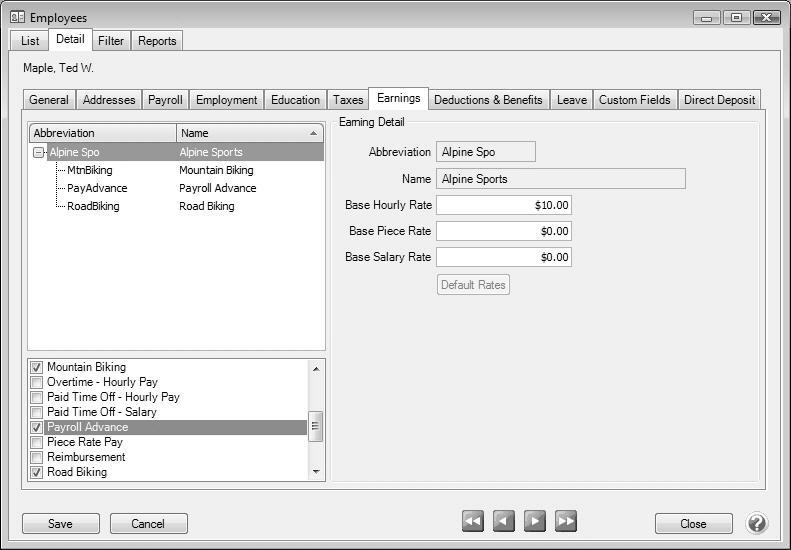The image size is (791, 550).
Task: Open the help question mark icon
Action: tap(757, 523)
